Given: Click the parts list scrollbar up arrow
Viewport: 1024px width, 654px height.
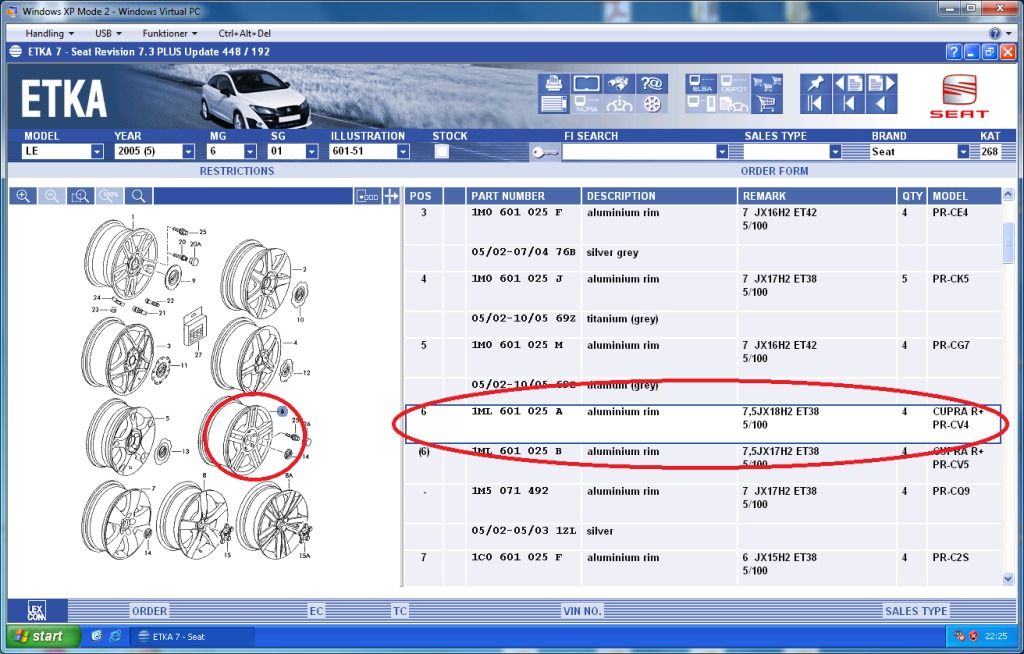Looking at the screenshot, I should (1008, 195).
